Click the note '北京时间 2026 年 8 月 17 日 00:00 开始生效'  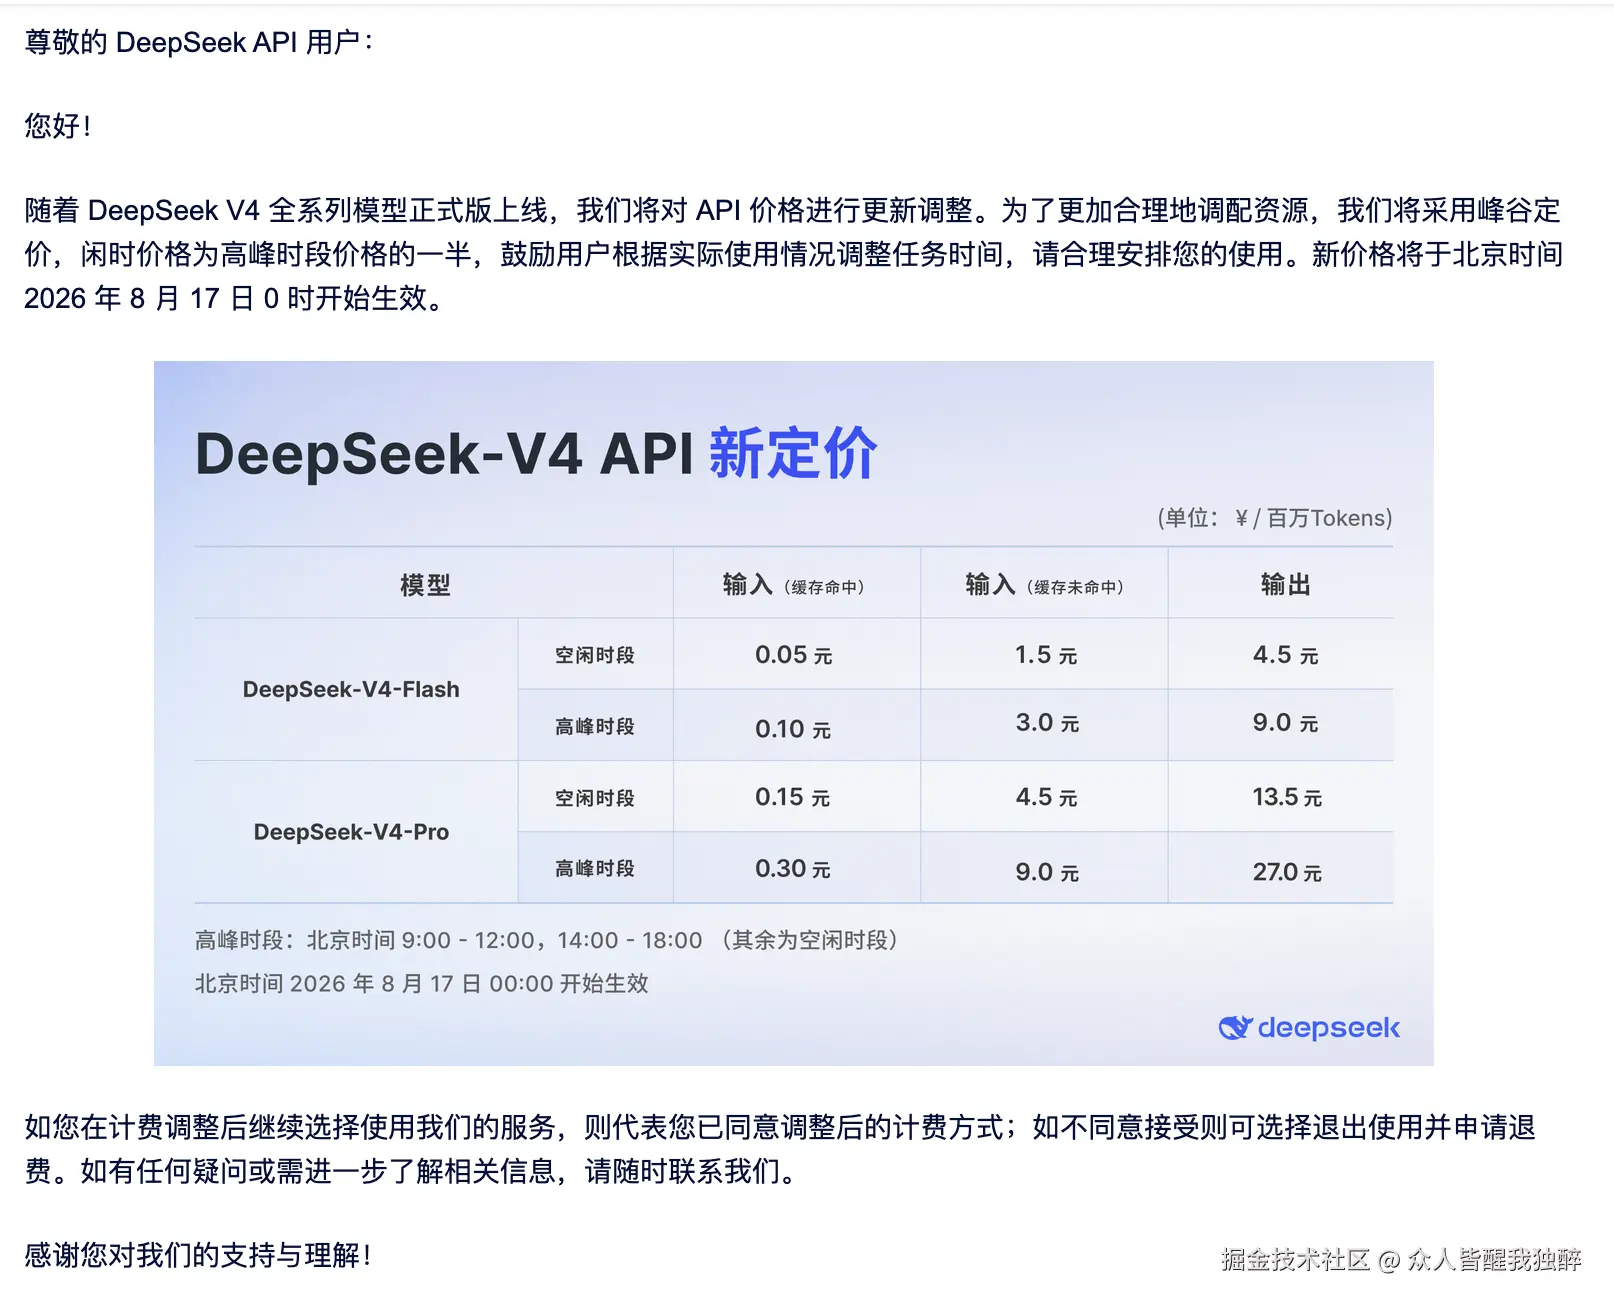[422, 984]
